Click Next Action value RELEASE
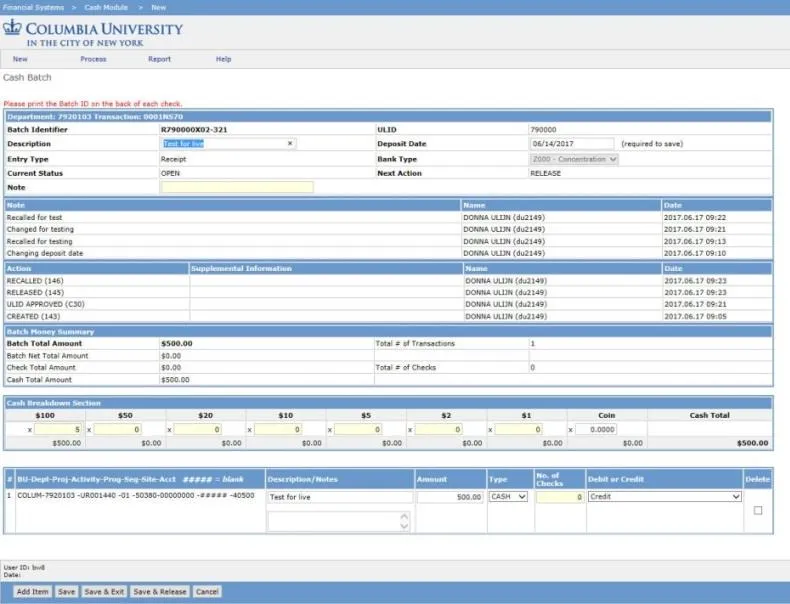Image resolution: width=790 pixels, height=604 pixels. pyautogui.click(x=545, y=173)
